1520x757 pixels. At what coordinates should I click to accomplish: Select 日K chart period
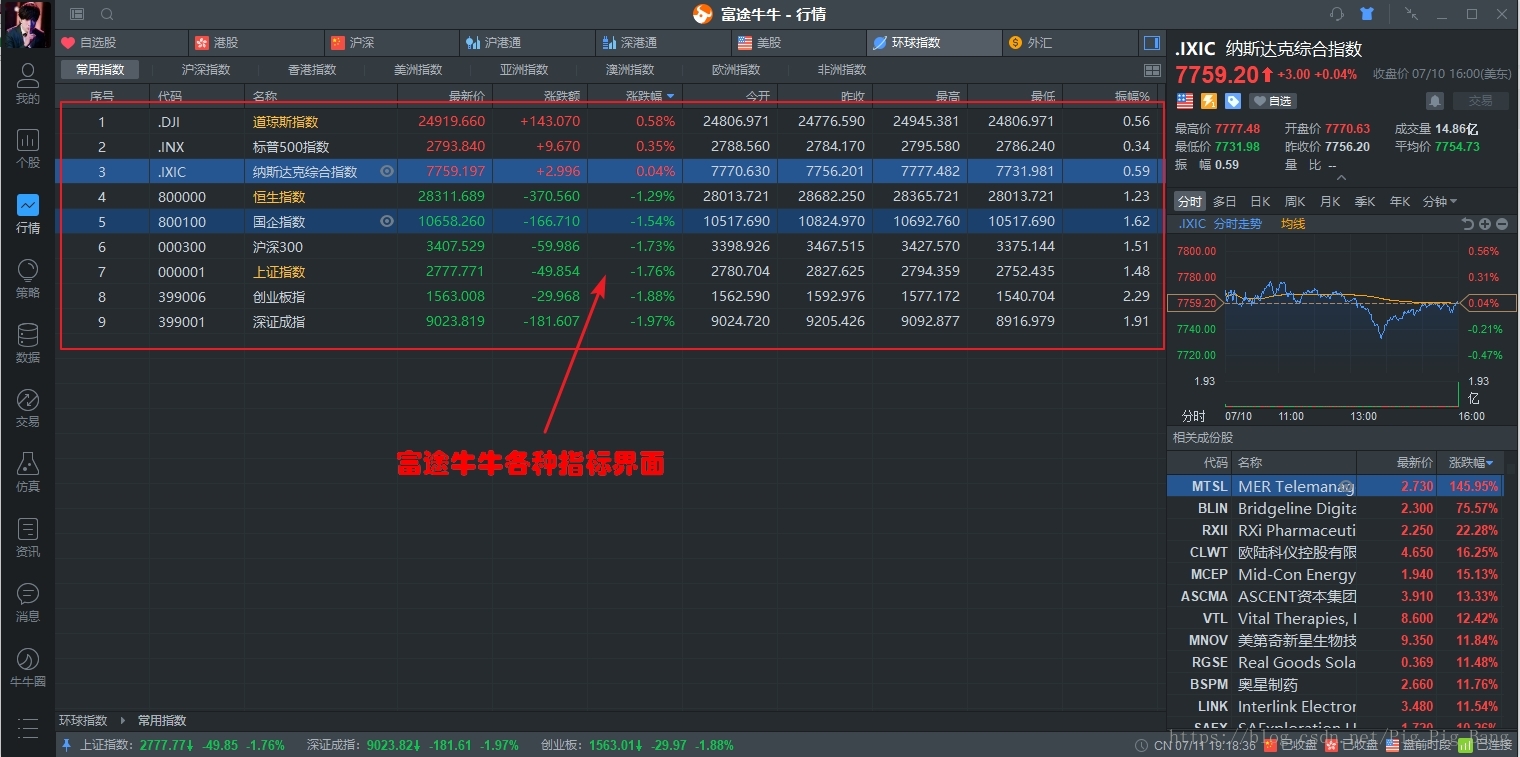coord(1260,202)
